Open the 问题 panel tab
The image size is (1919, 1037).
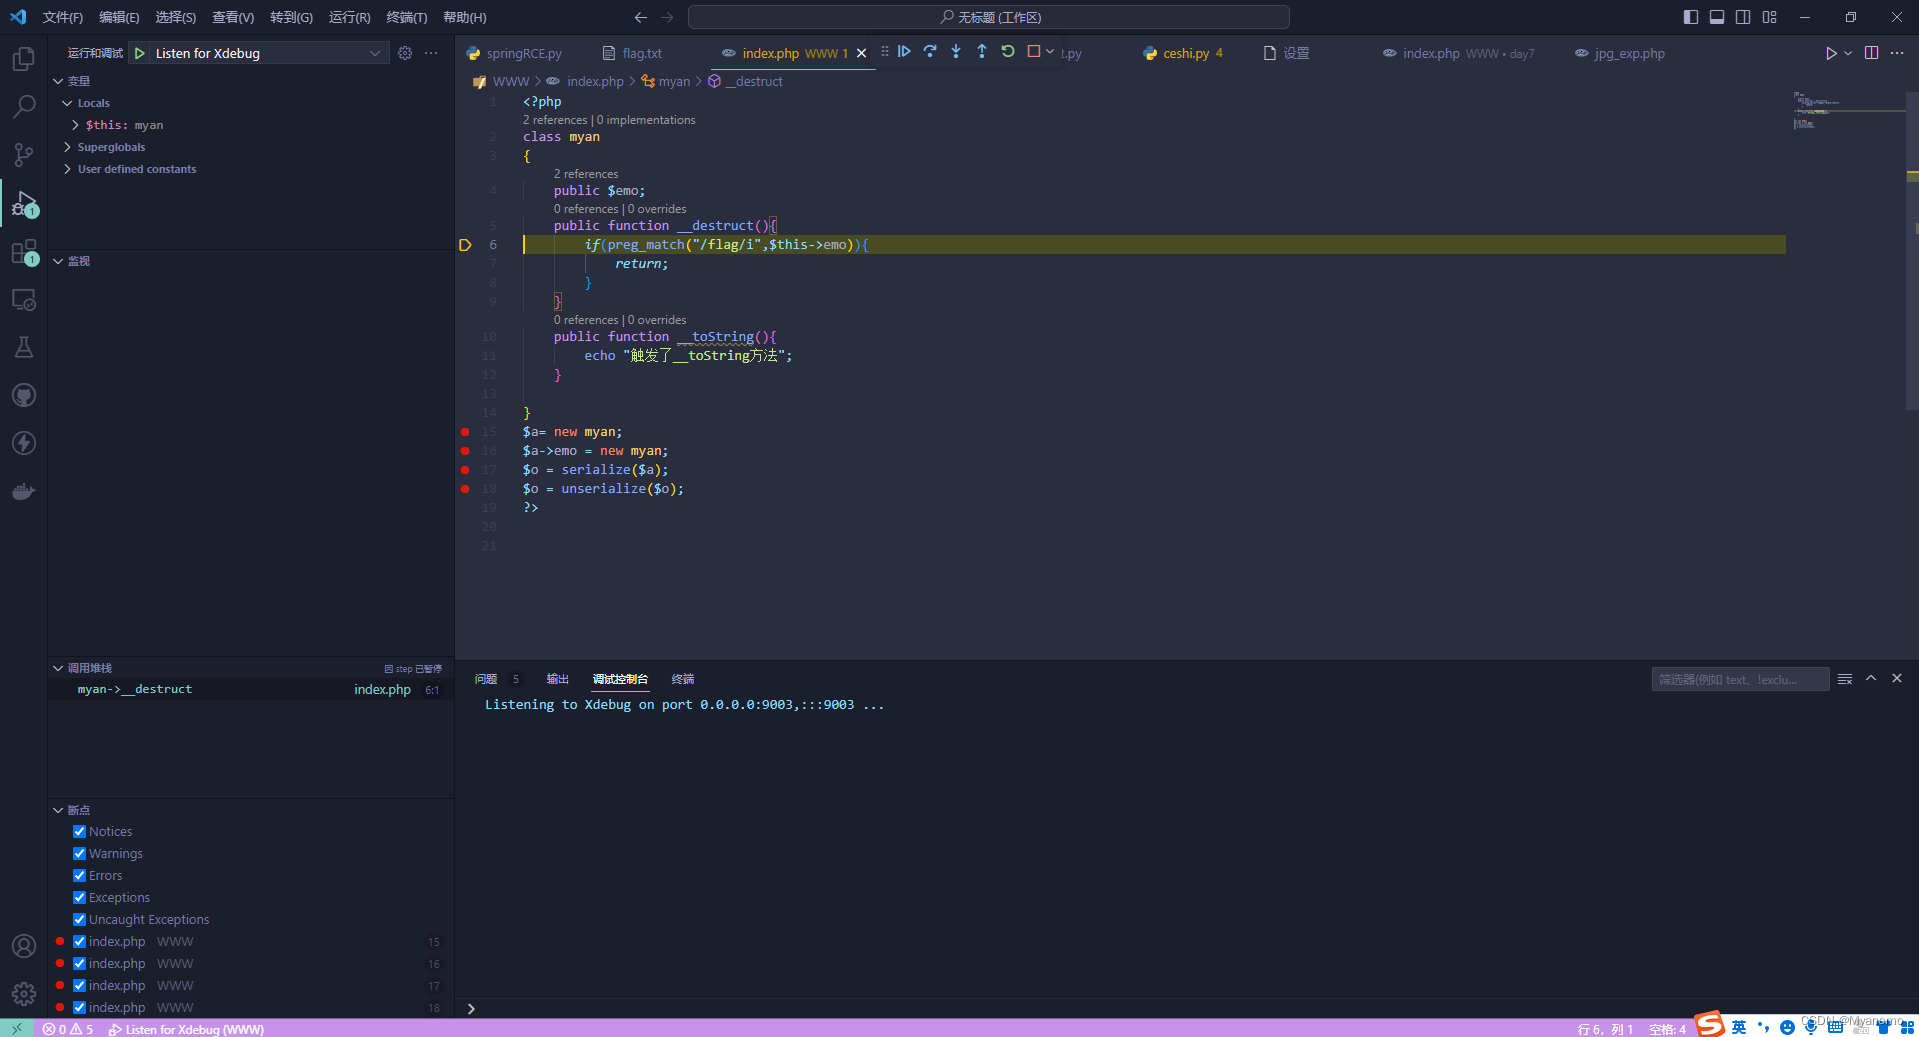[x=486, y=679]
